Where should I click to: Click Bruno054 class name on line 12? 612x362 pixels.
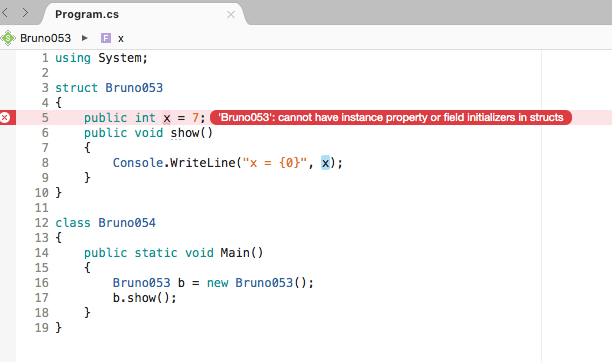pyautogui.click(x=127, y=223)
